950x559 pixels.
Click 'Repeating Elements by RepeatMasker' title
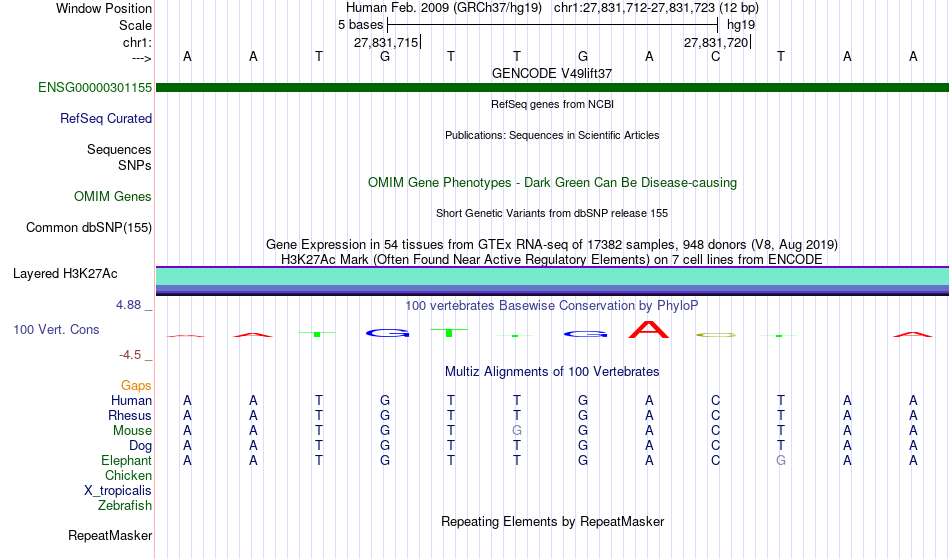click(552, 521)
